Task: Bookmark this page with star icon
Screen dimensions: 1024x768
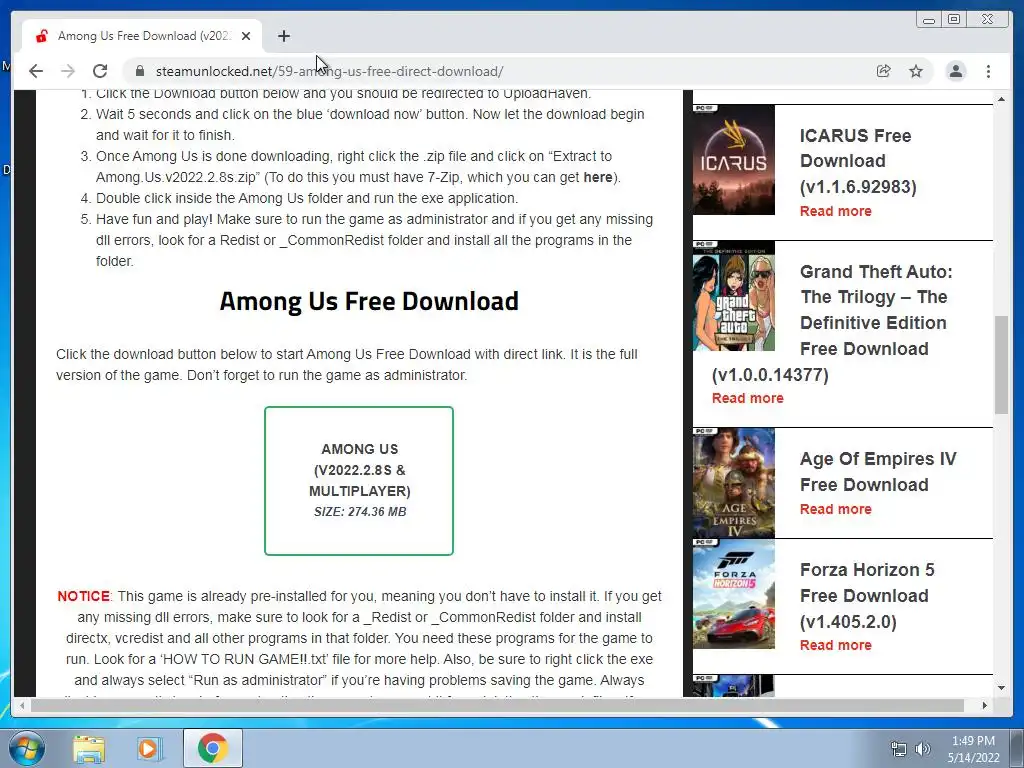Action: coord(916,71)
